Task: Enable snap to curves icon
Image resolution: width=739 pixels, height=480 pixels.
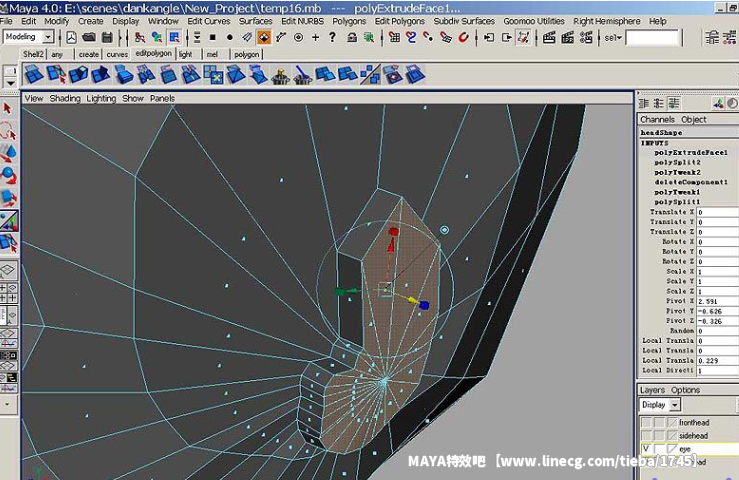Action: click(411, 37)
